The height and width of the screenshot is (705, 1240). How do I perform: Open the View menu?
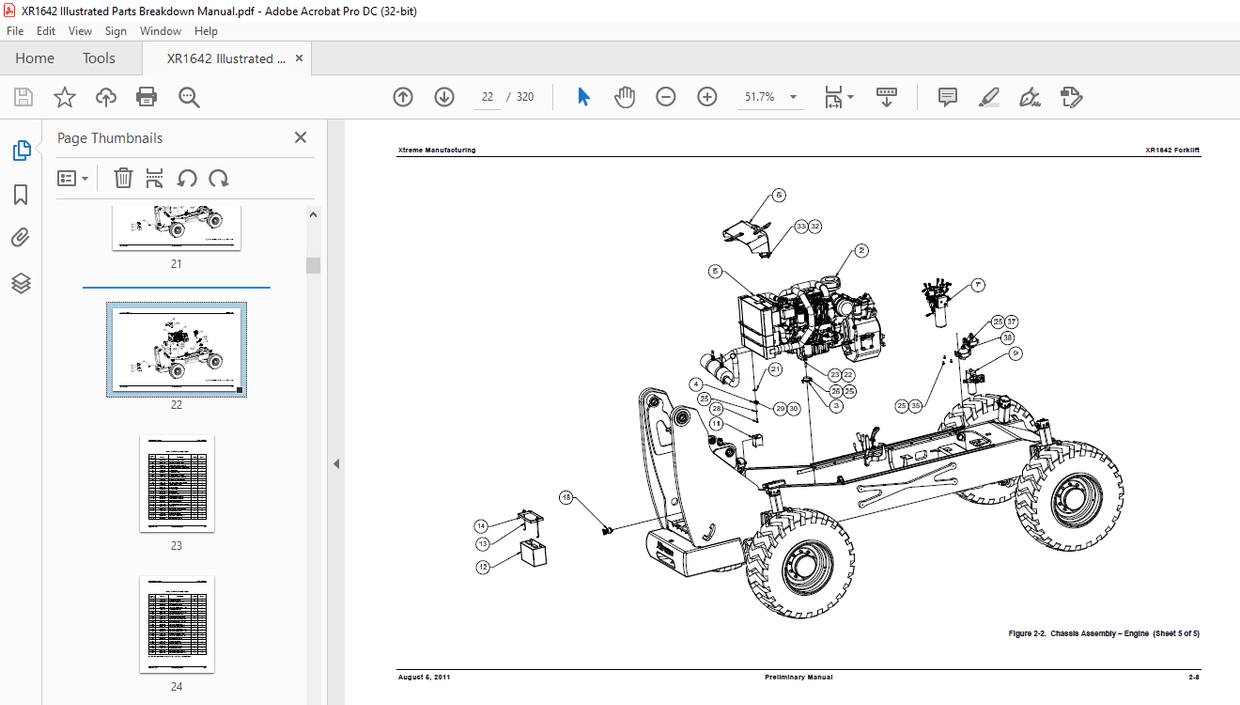point(80,31)
